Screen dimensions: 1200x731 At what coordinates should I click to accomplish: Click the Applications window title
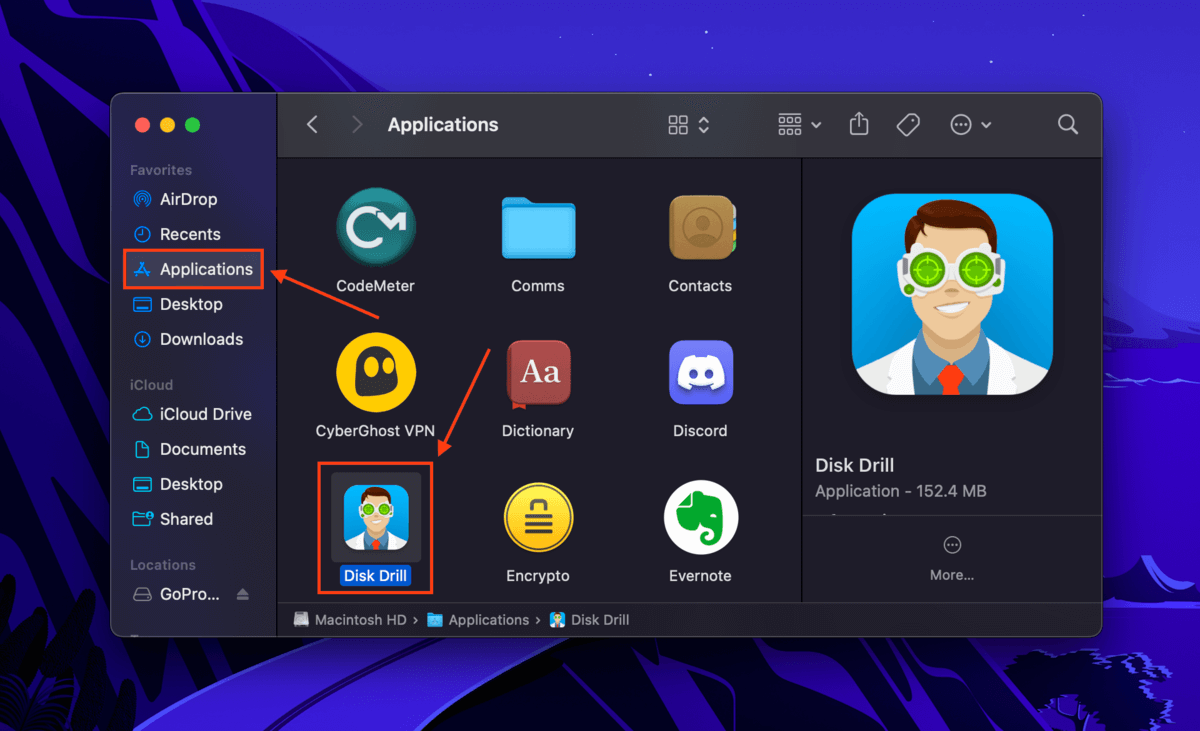click(x=443, y=125)
